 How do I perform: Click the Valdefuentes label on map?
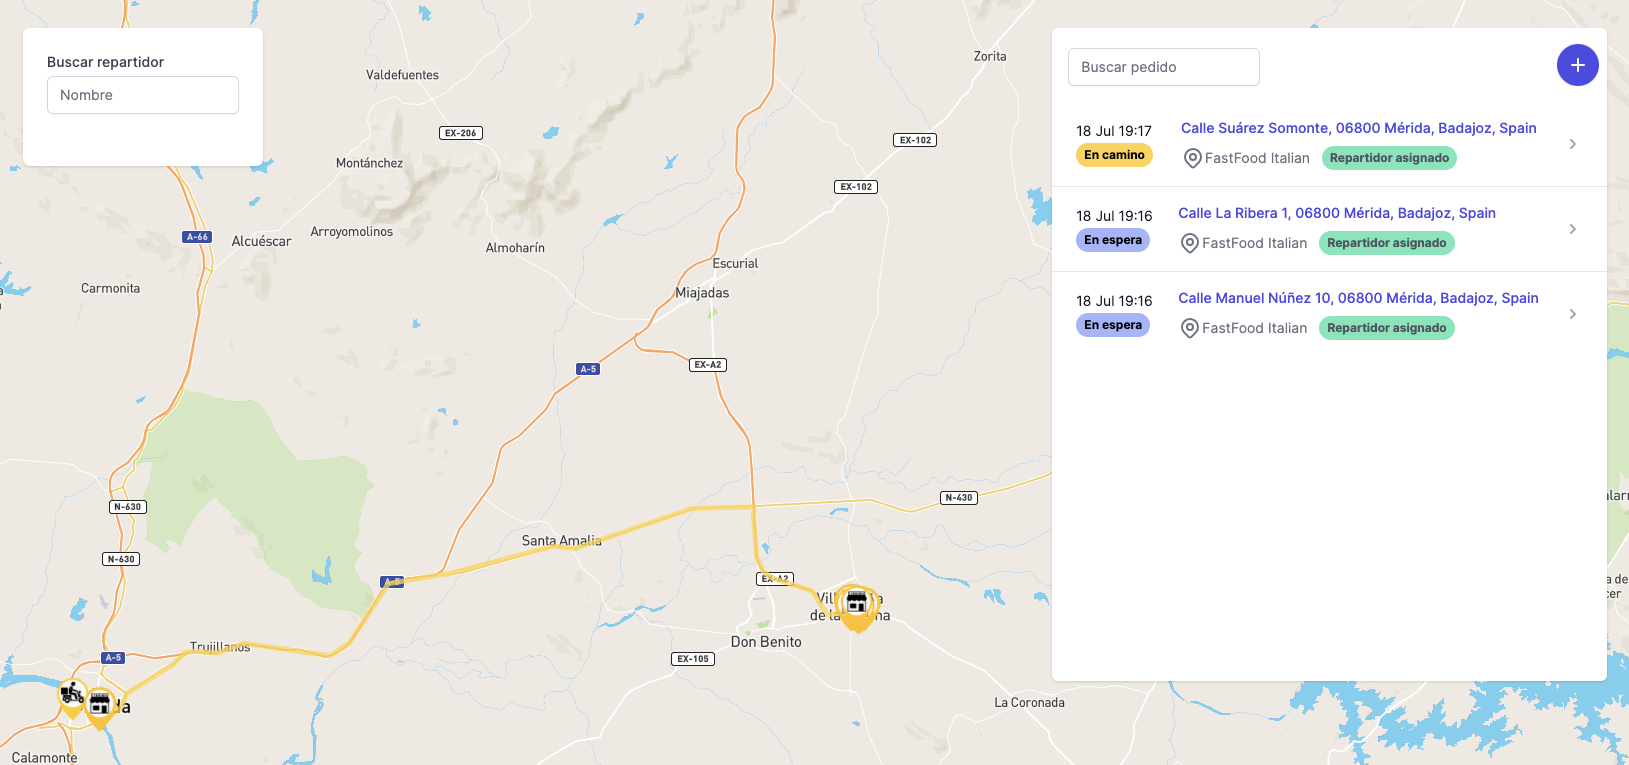pyautogui.click(x=402, y=75)
